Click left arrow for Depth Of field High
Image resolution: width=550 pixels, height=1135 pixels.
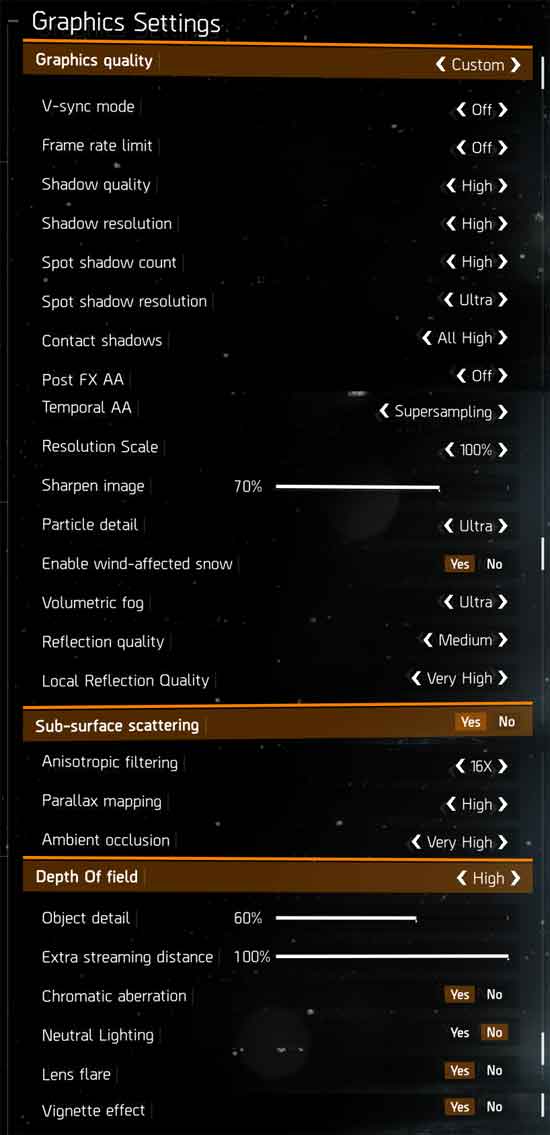coord(462,878)
